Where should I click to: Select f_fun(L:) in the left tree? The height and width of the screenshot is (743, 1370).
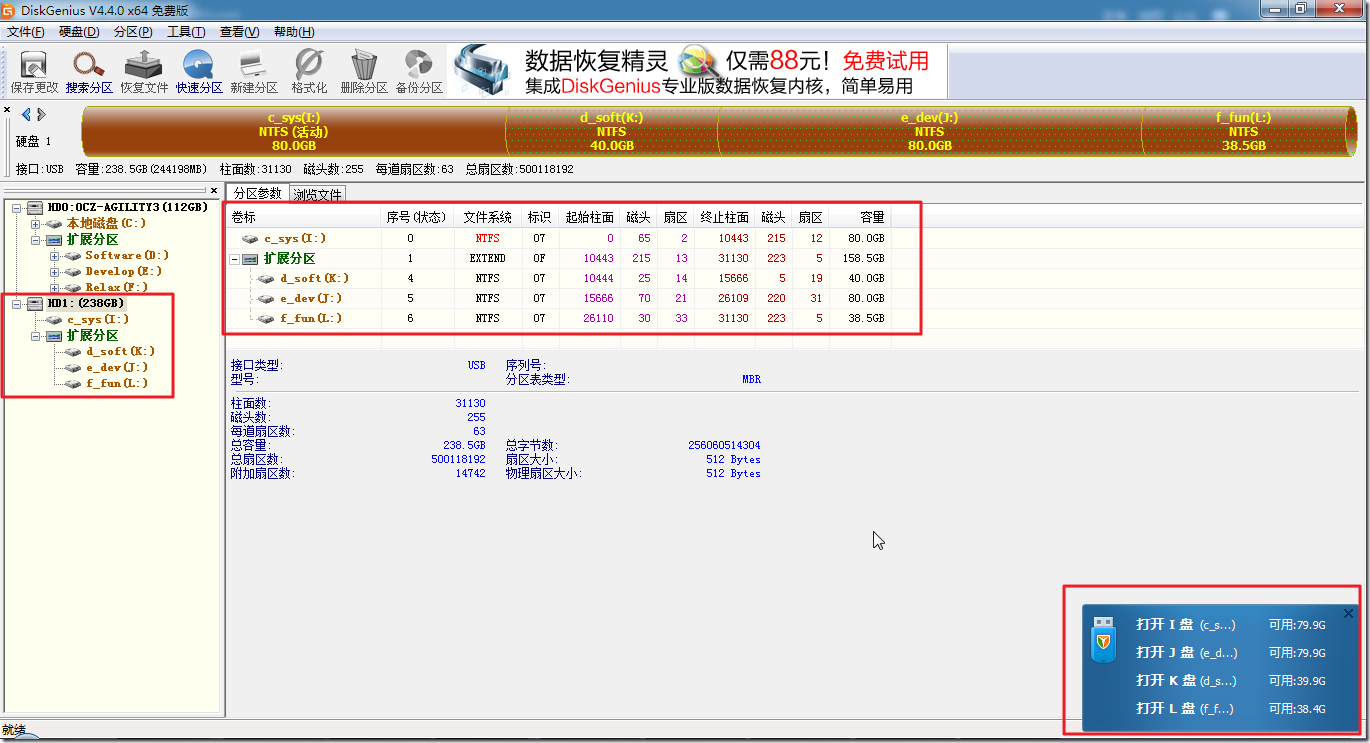click(116, 383)
